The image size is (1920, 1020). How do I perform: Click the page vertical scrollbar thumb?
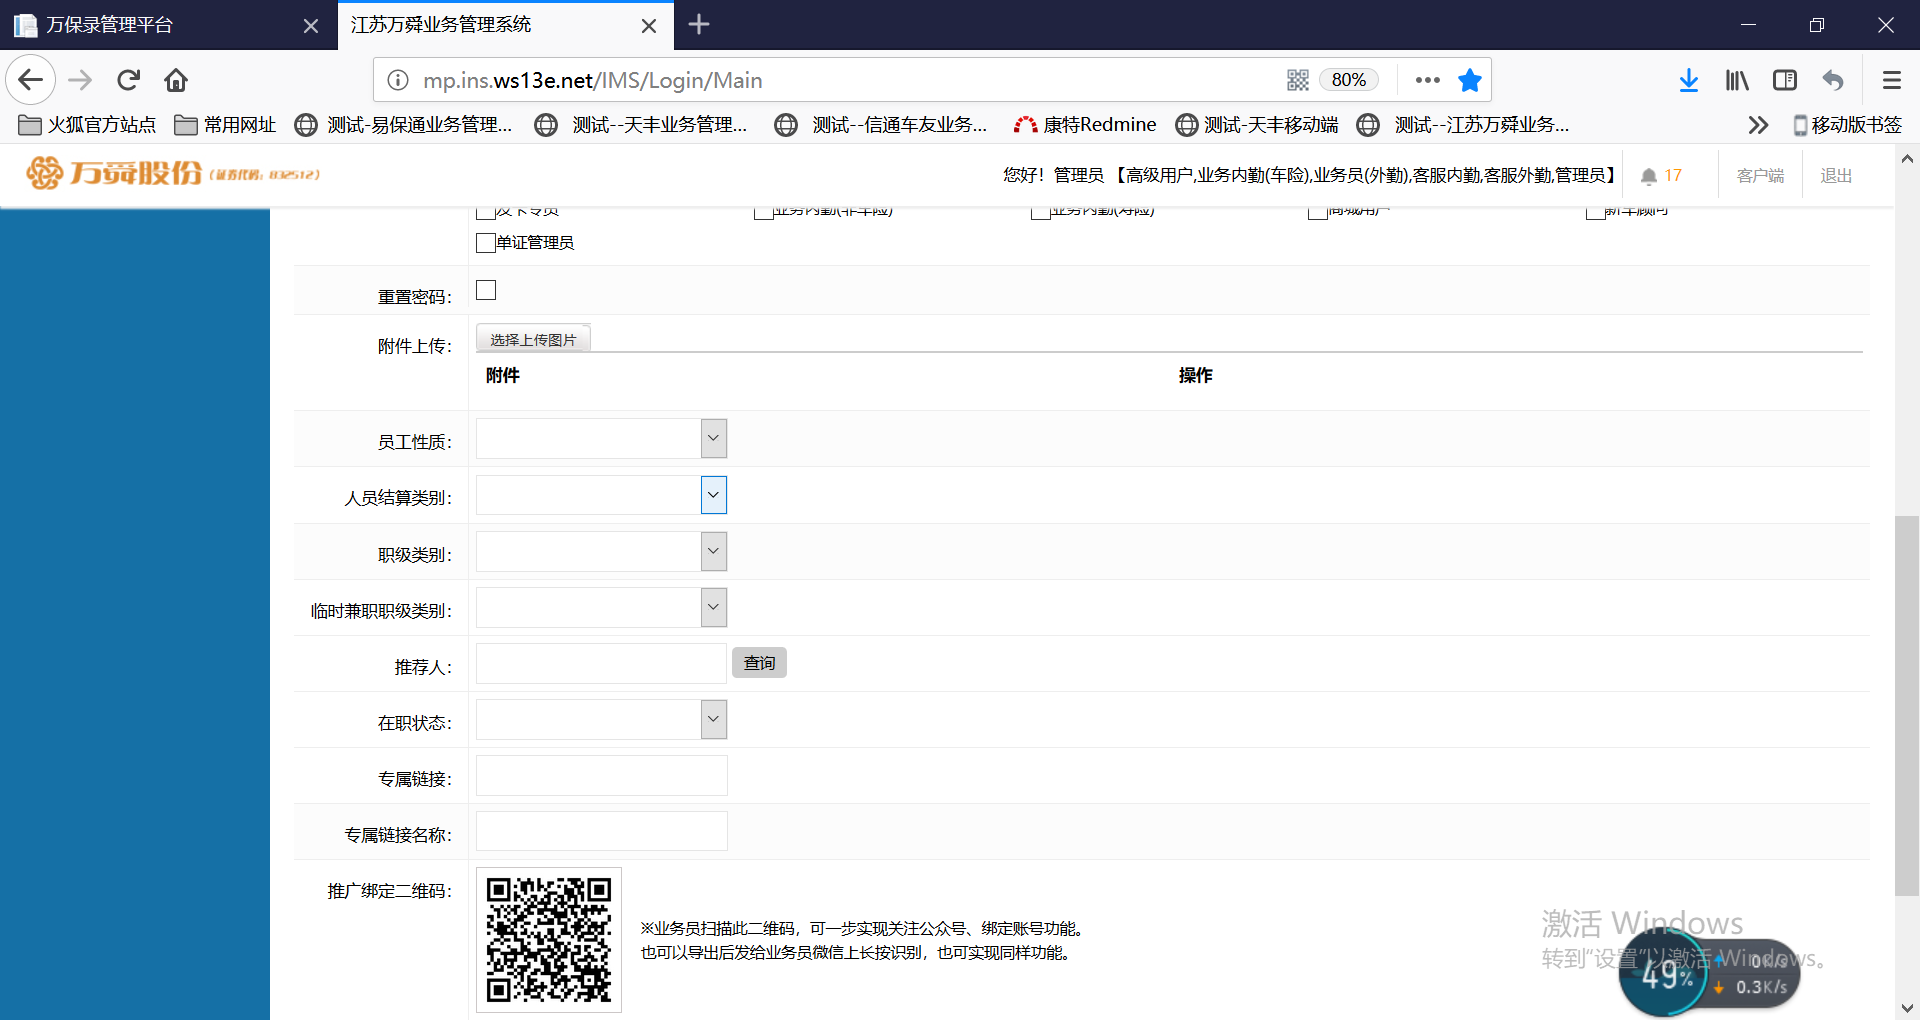pos(1906,700)
